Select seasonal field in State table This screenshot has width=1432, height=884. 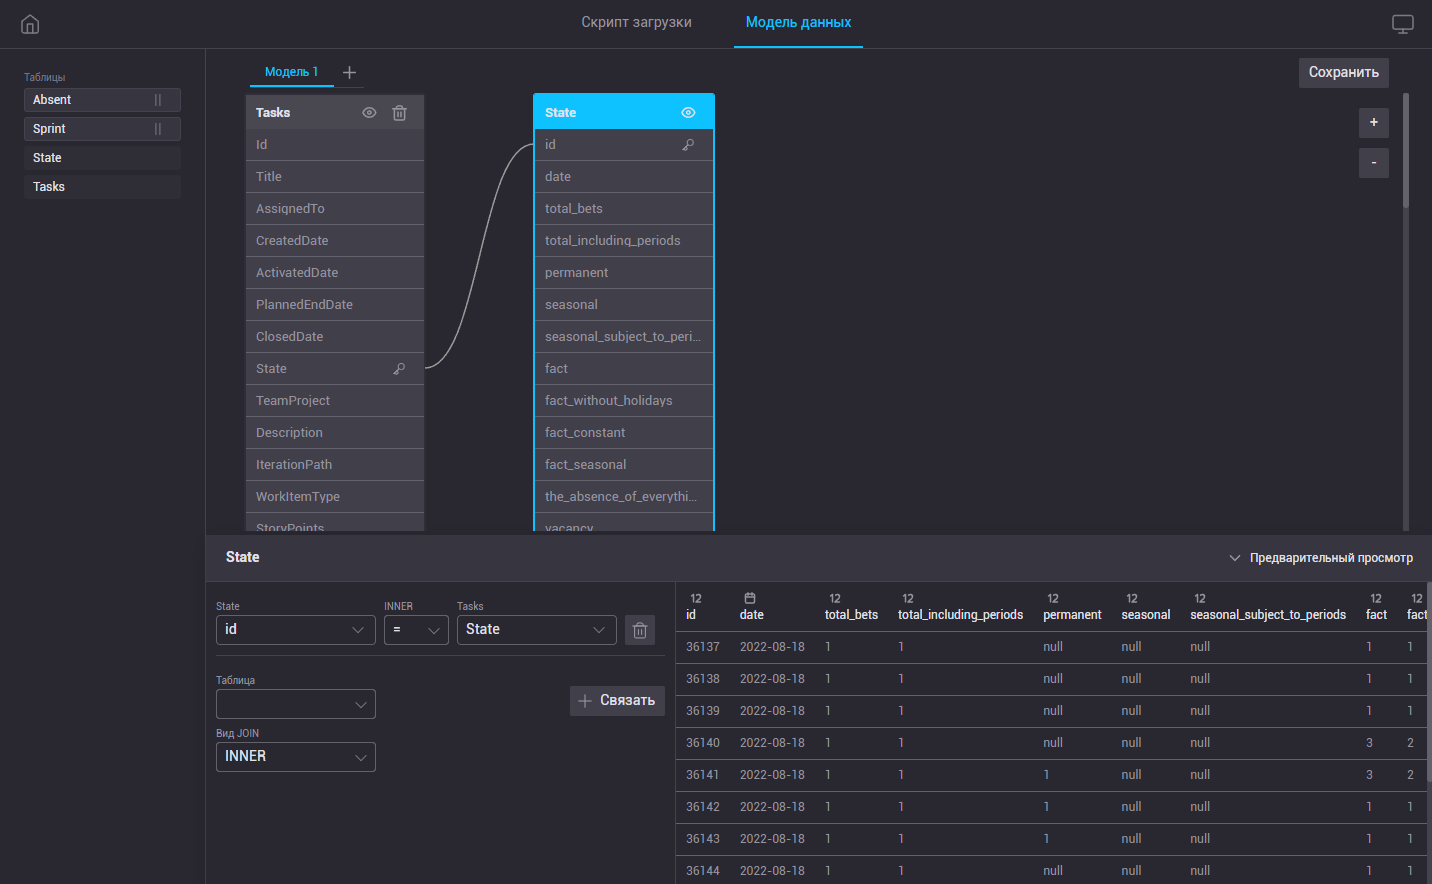pyautogui.click(x=624, y=305)
